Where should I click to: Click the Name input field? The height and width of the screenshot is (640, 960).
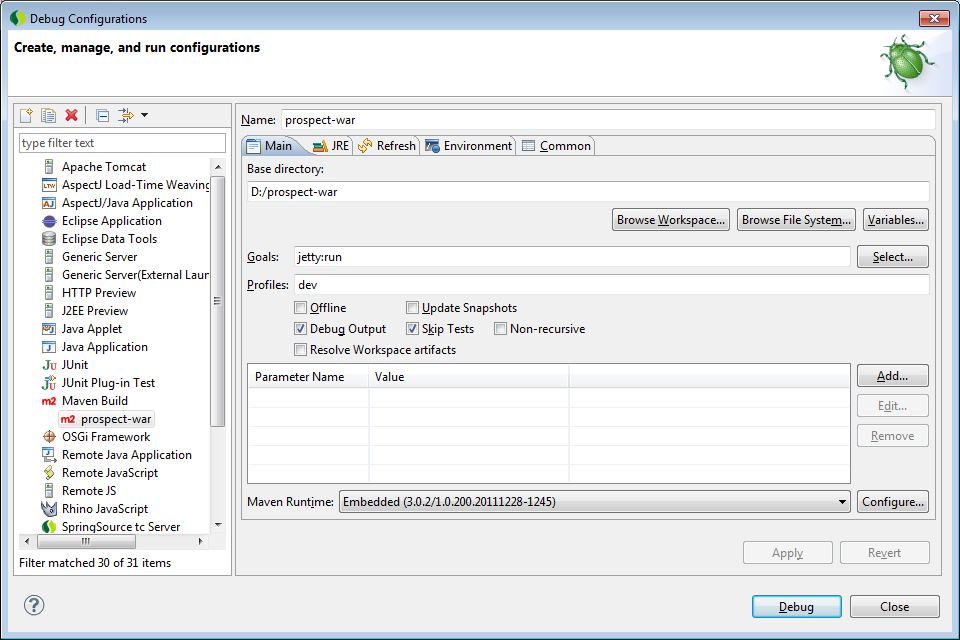(608, 120)
